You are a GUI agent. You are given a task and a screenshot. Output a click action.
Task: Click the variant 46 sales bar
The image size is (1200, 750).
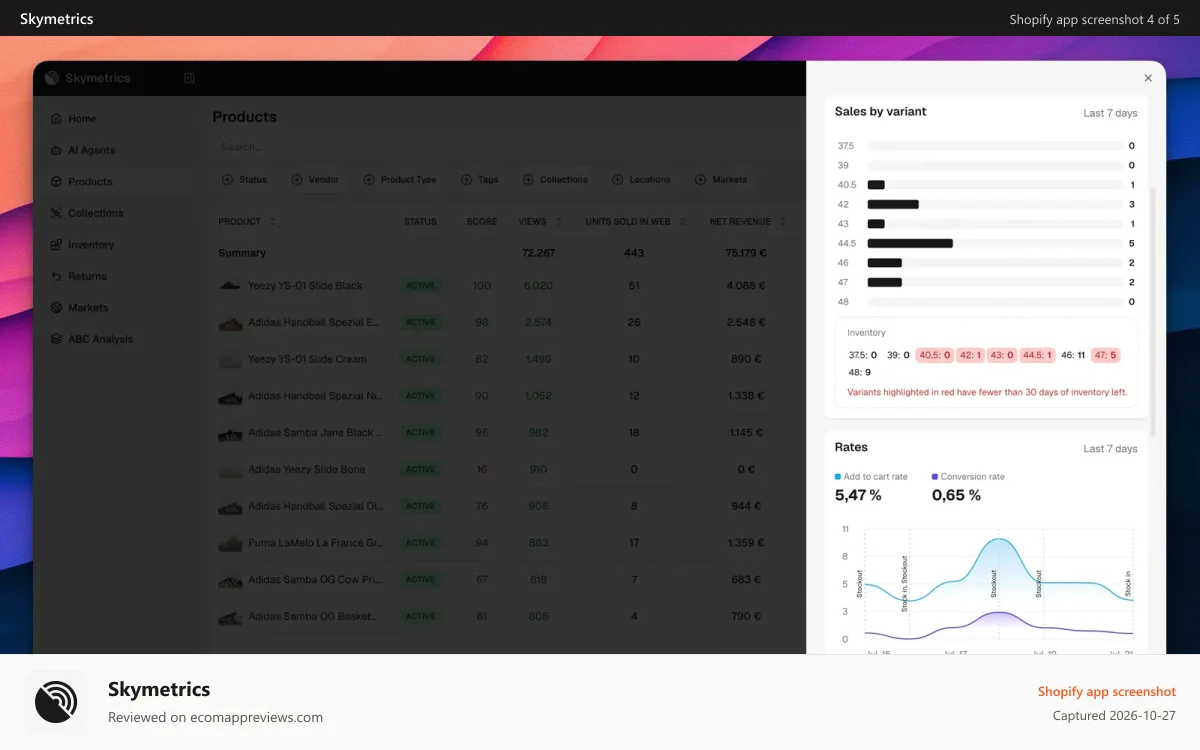click(x=885, y=263)
